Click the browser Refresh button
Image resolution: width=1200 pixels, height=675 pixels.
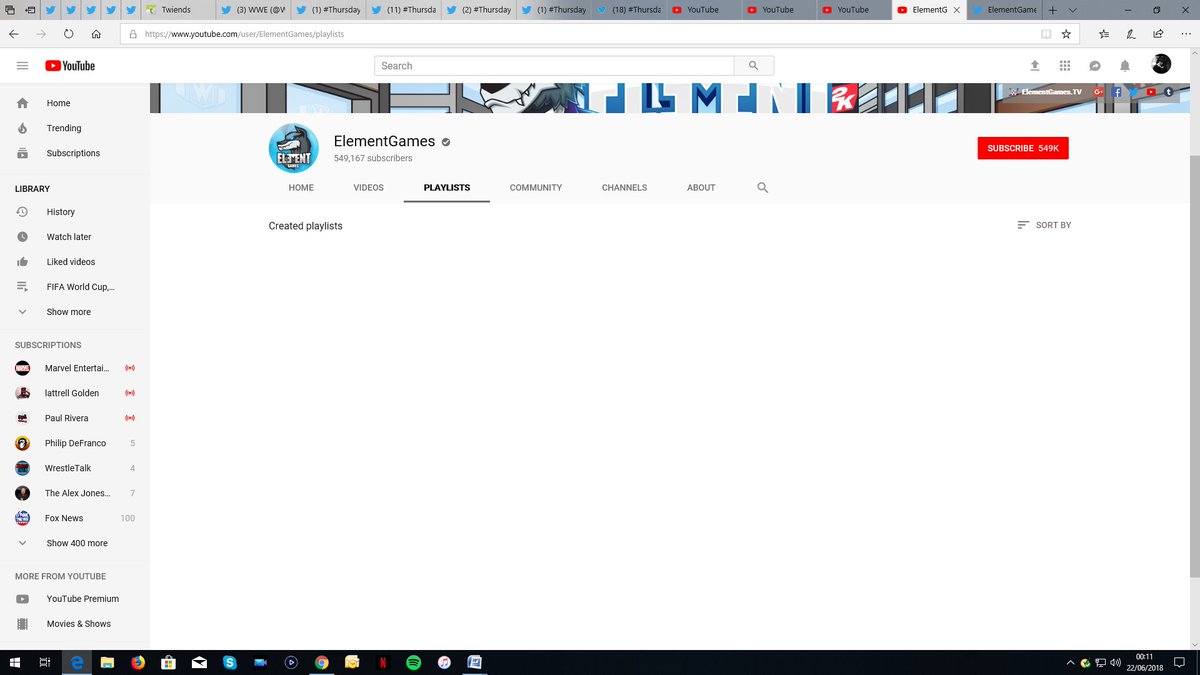[x=68, y=33]
